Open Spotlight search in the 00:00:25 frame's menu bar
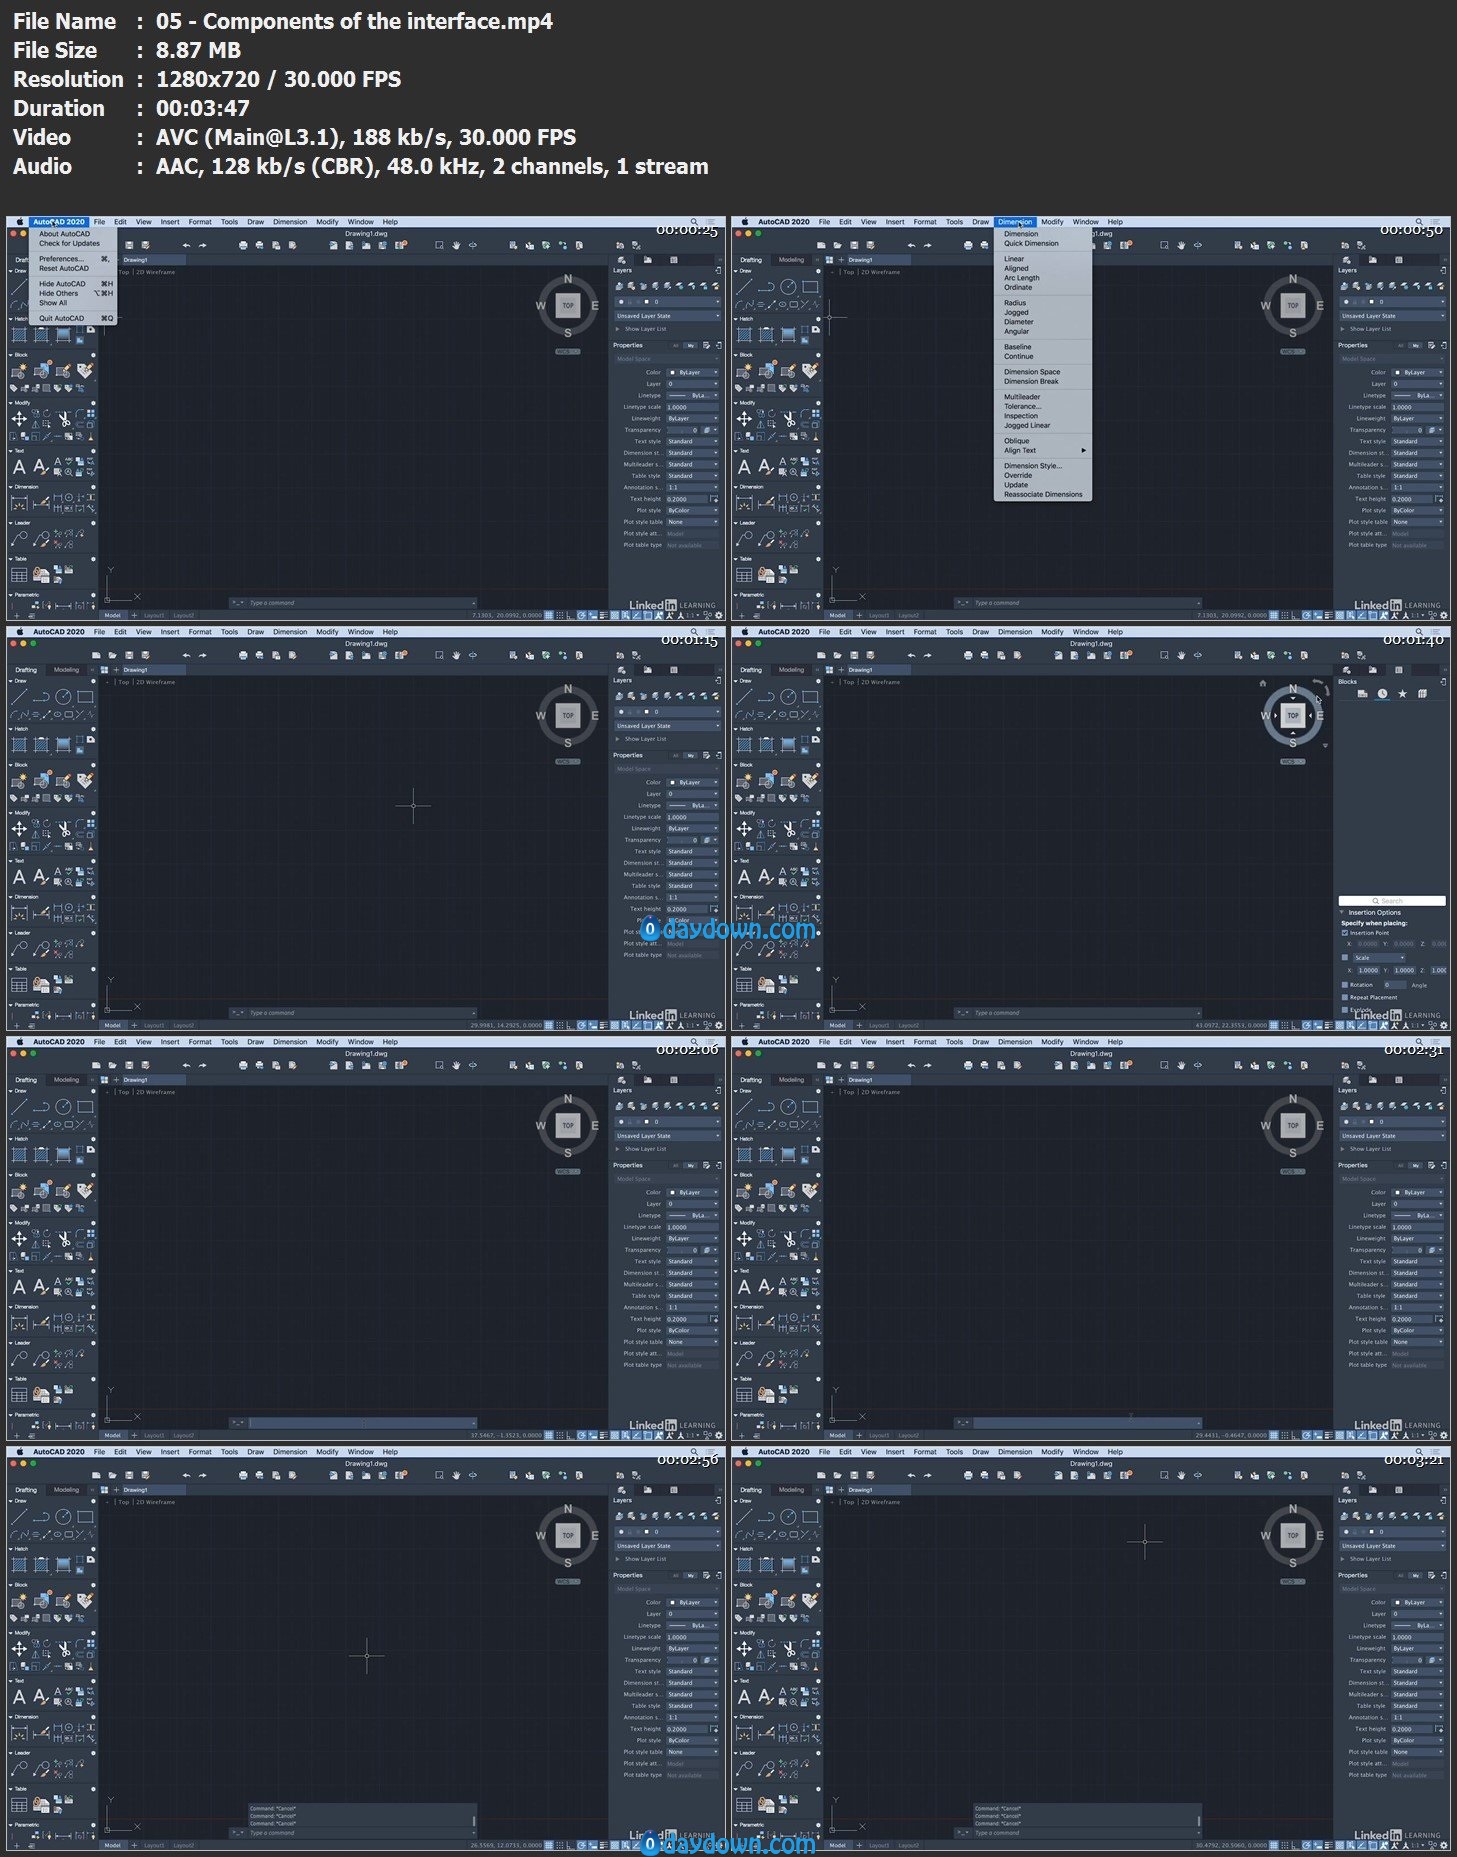Image resolution: width=1457 pixels, height=1857 pixels. click(694, 222)
